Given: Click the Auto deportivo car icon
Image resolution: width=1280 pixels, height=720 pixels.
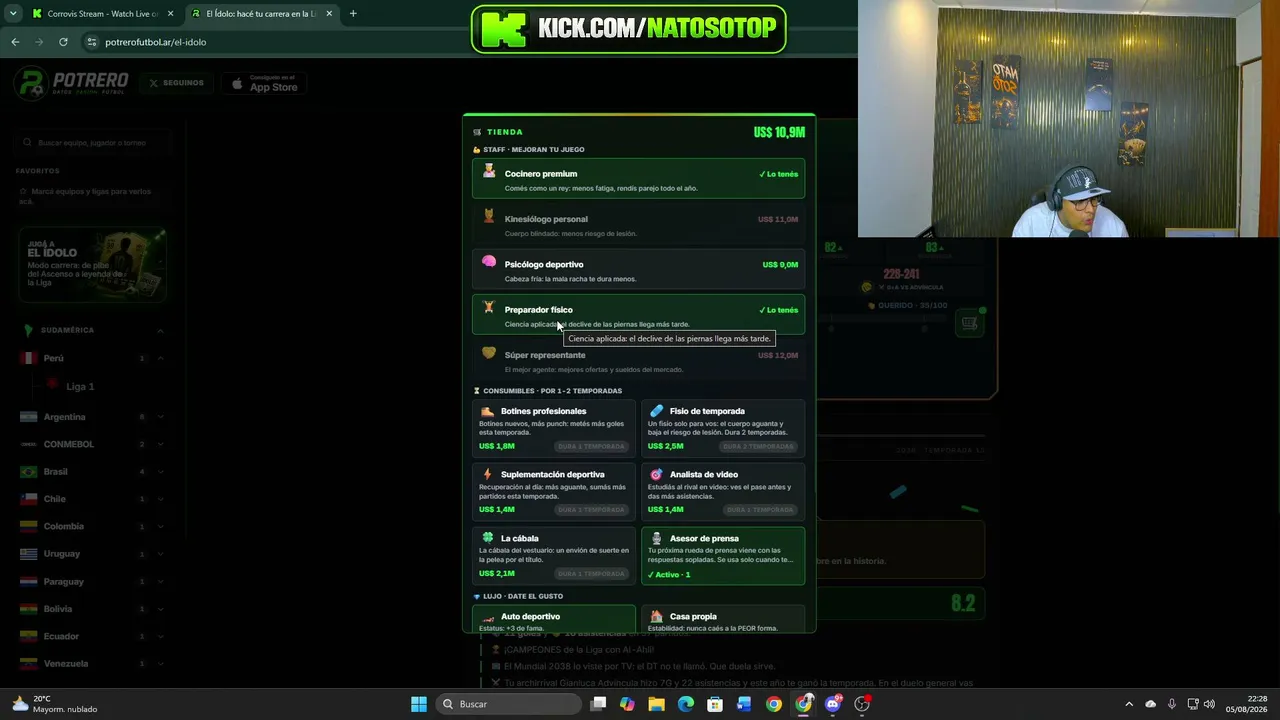Looking at the screenshot, I should 488,617.
